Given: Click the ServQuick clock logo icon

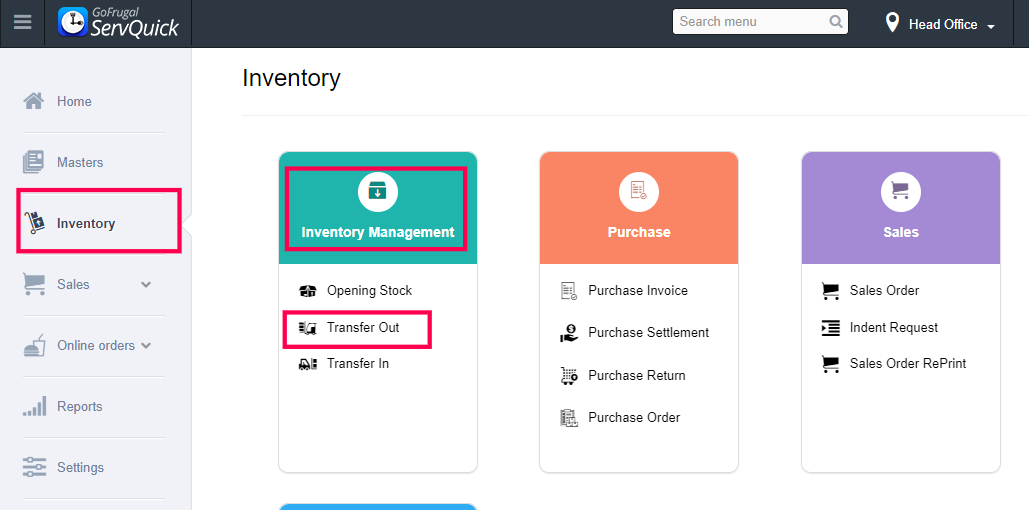Looking at the screenshot, I should pyautogui.click(x=73, y=22).
